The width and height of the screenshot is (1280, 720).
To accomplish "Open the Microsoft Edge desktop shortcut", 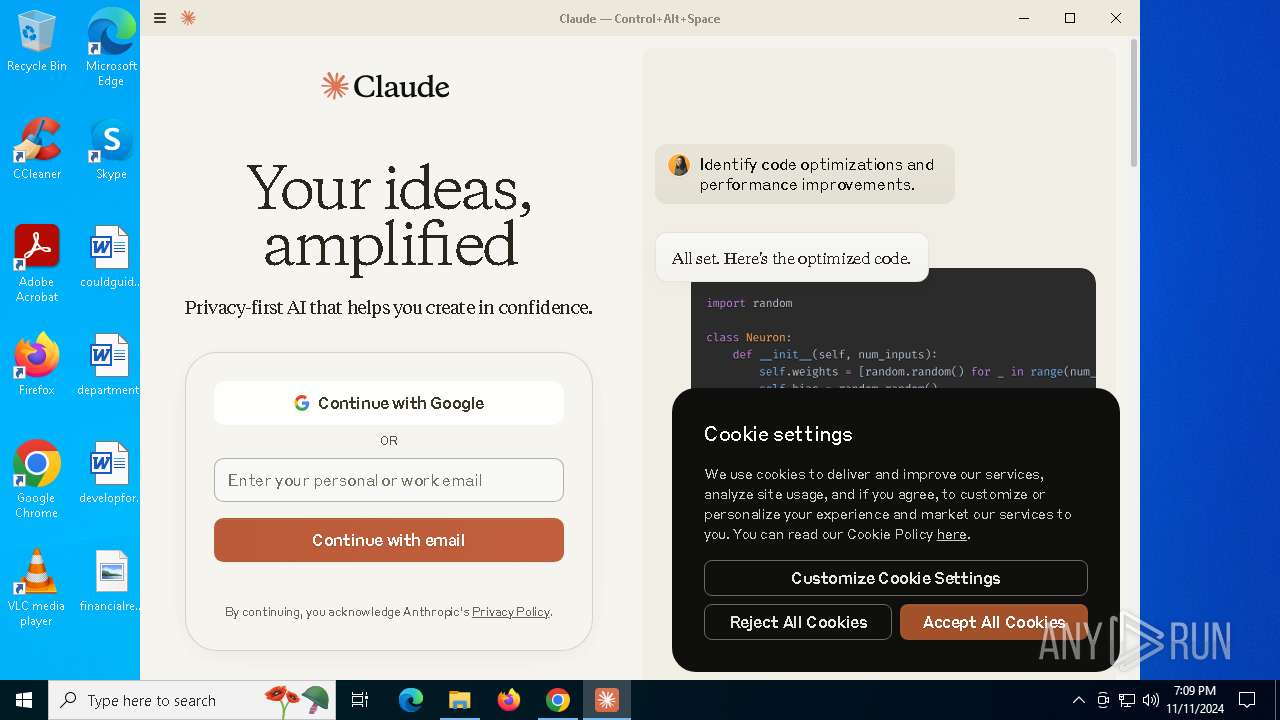I will (111, 47).
